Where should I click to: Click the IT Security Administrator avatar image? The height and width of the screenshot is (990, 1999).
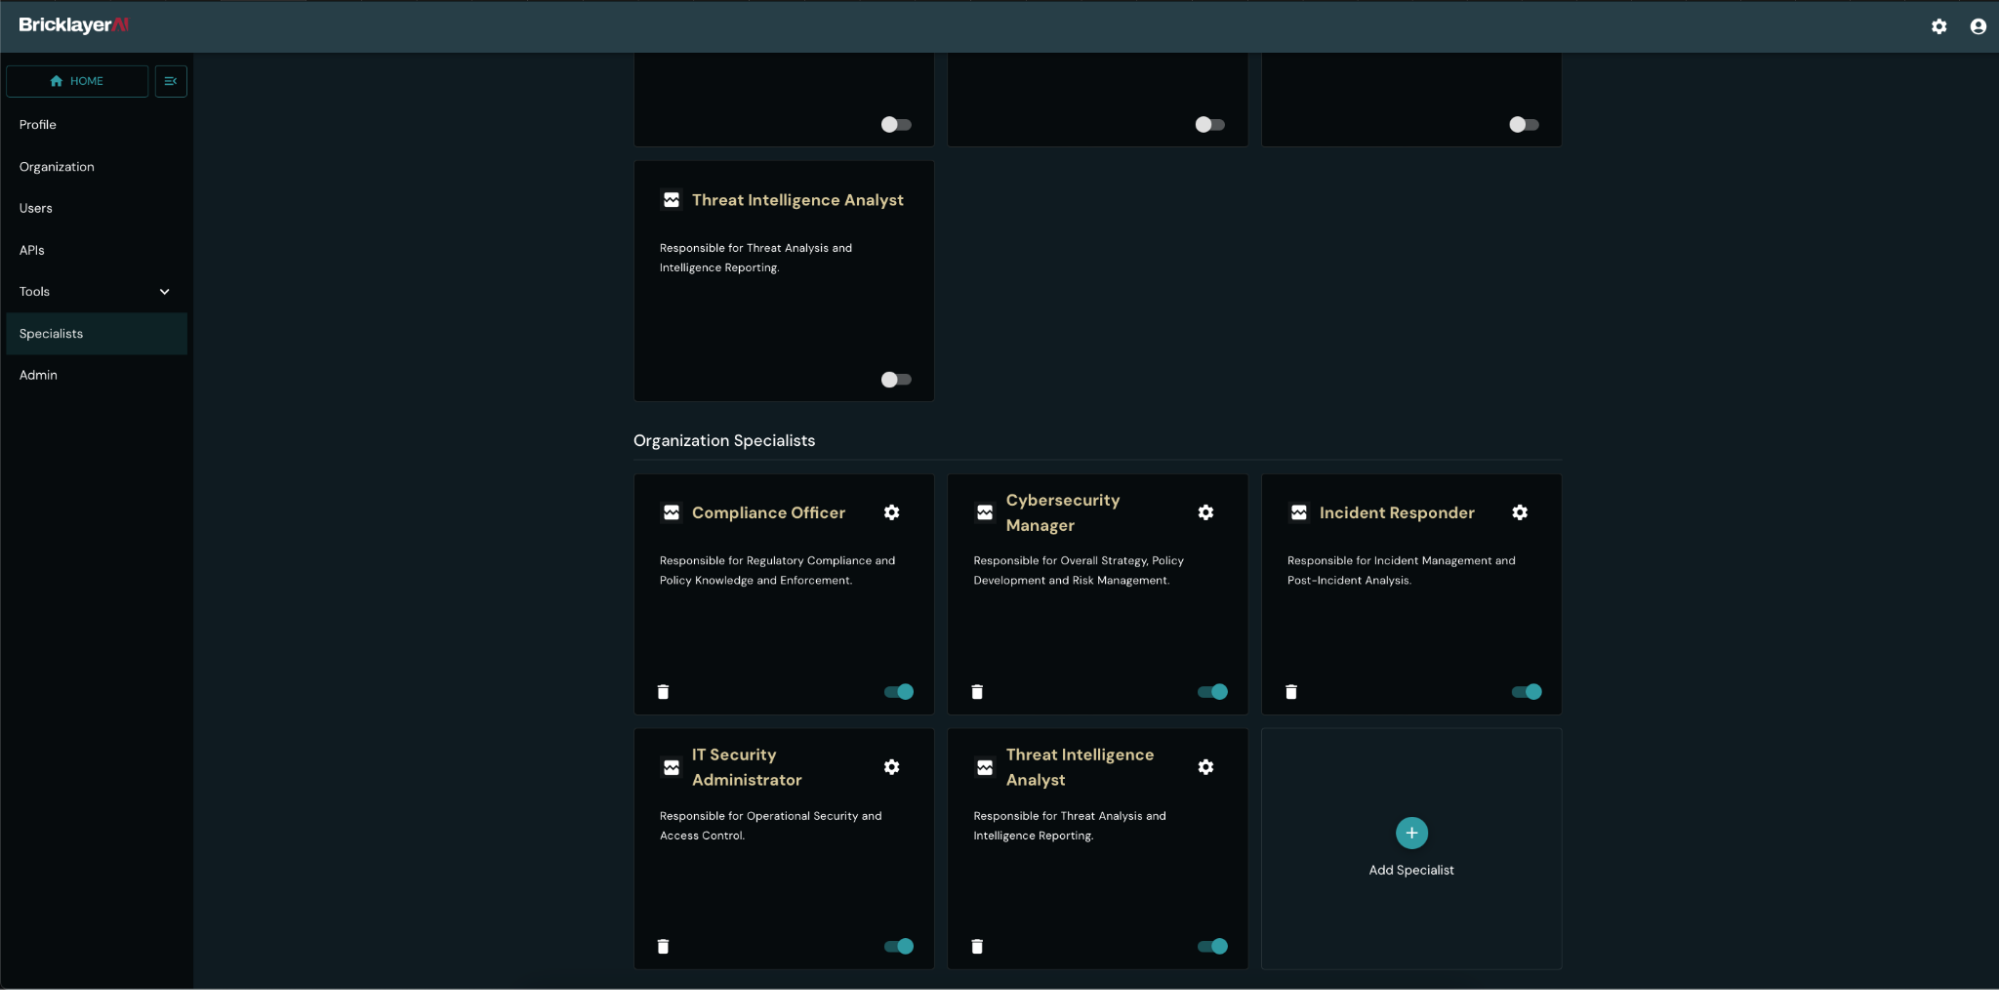[671, 767]
